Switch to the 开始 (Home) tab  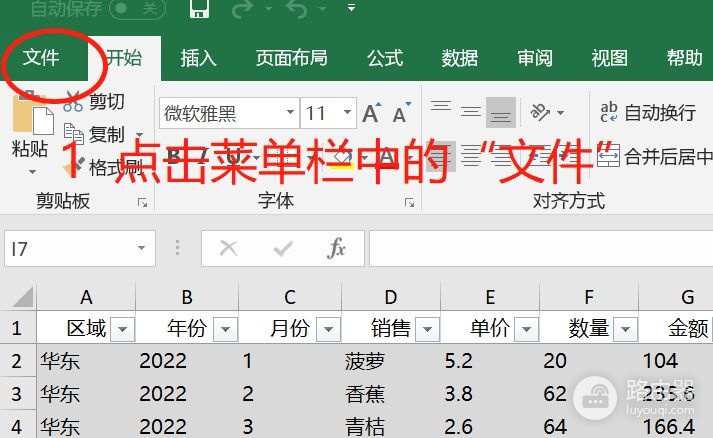tap(124, 58)
